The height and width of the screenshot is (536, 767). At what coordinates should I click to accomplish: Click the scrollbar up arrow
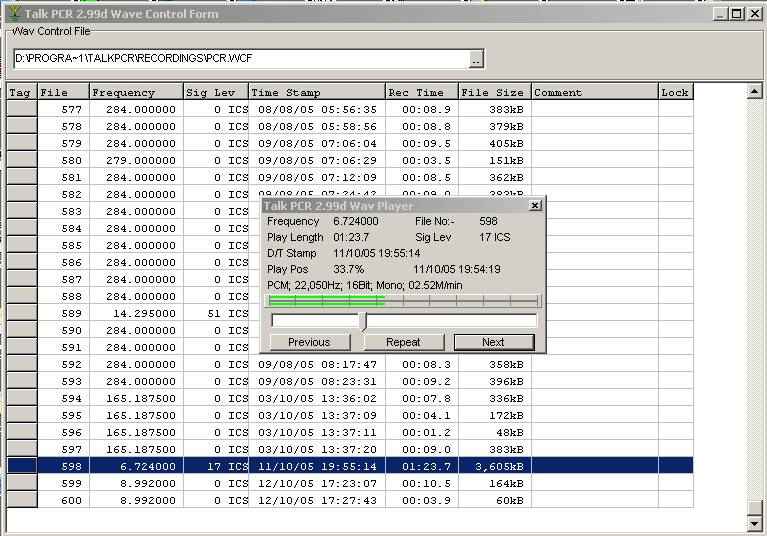[x=755, y=91]
